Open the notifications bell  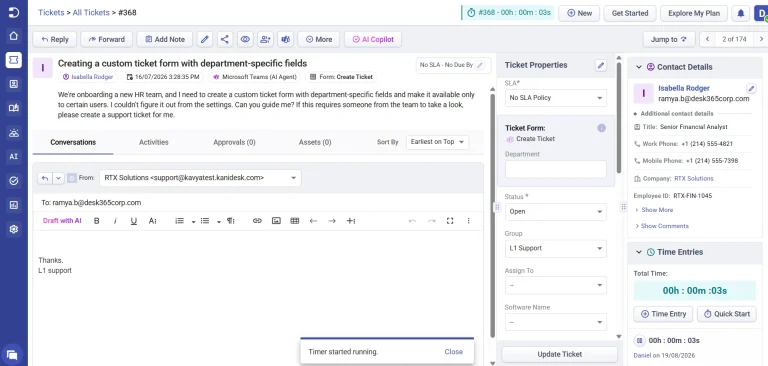point(740,14)
